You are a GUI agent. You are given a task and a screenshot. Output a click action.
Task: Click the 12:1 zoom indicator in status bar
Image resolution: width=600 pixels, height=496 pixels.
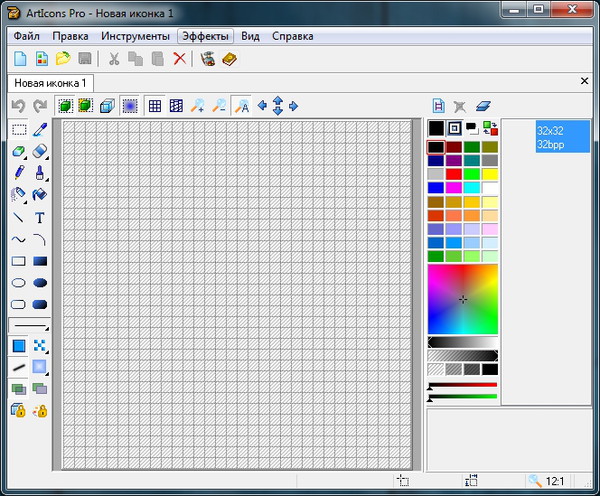tap(547, 481)
